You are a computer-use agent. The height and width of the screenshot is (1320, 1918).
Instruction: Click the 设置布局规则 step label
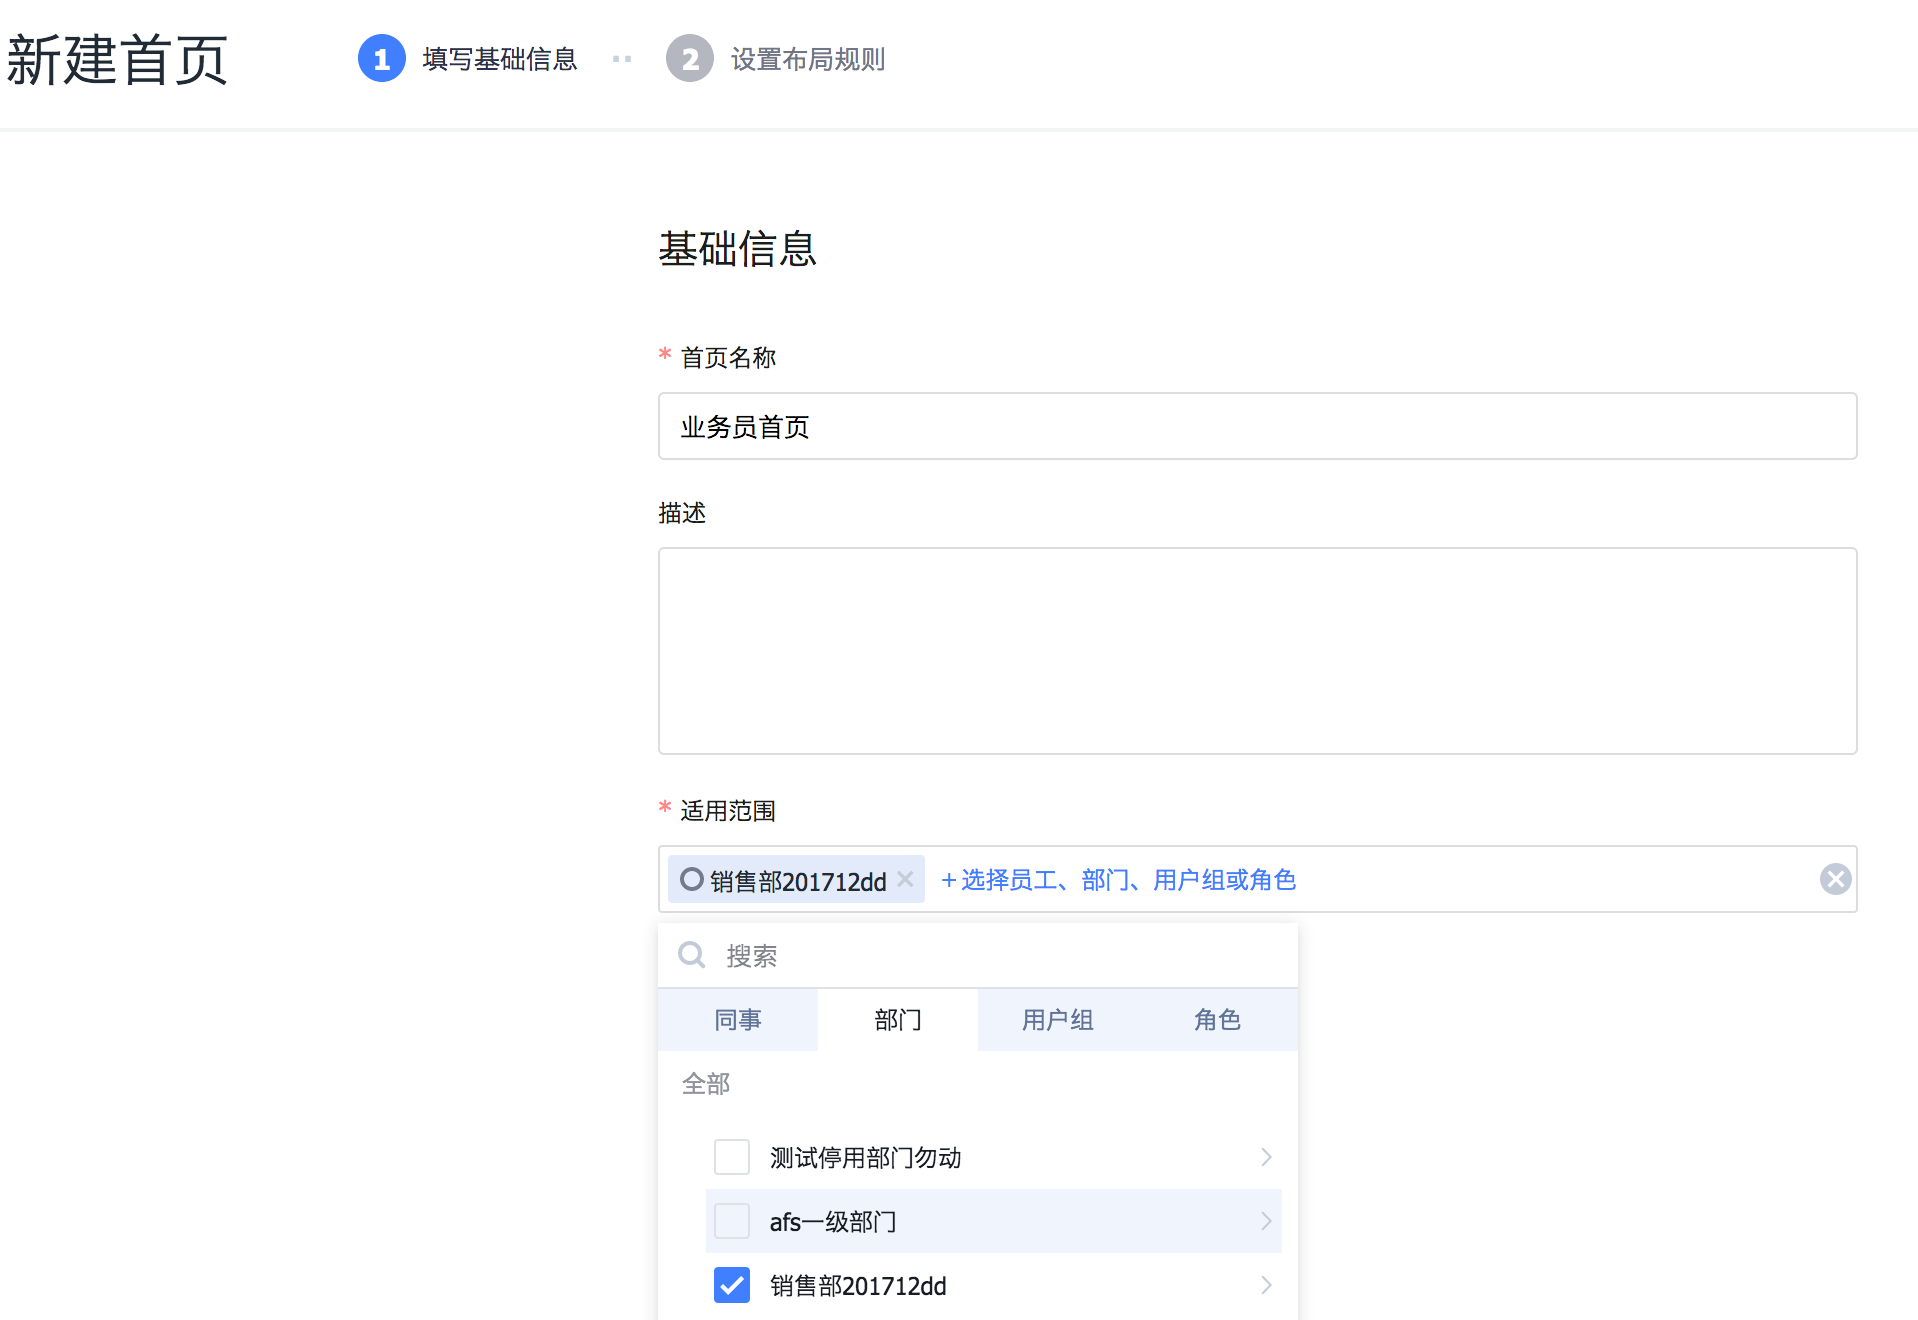(808, 59)
